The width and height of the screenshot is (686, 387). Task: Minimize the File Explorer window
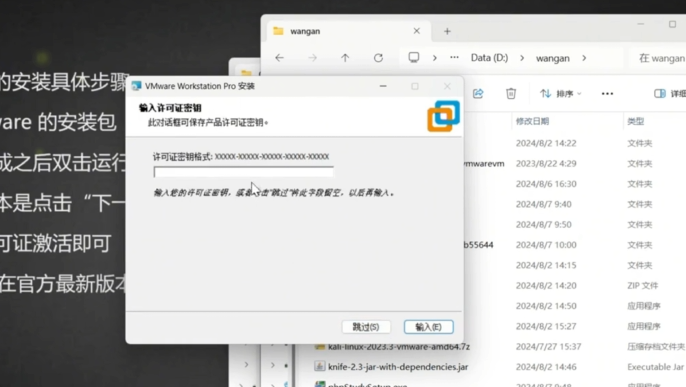click(640, 24)
